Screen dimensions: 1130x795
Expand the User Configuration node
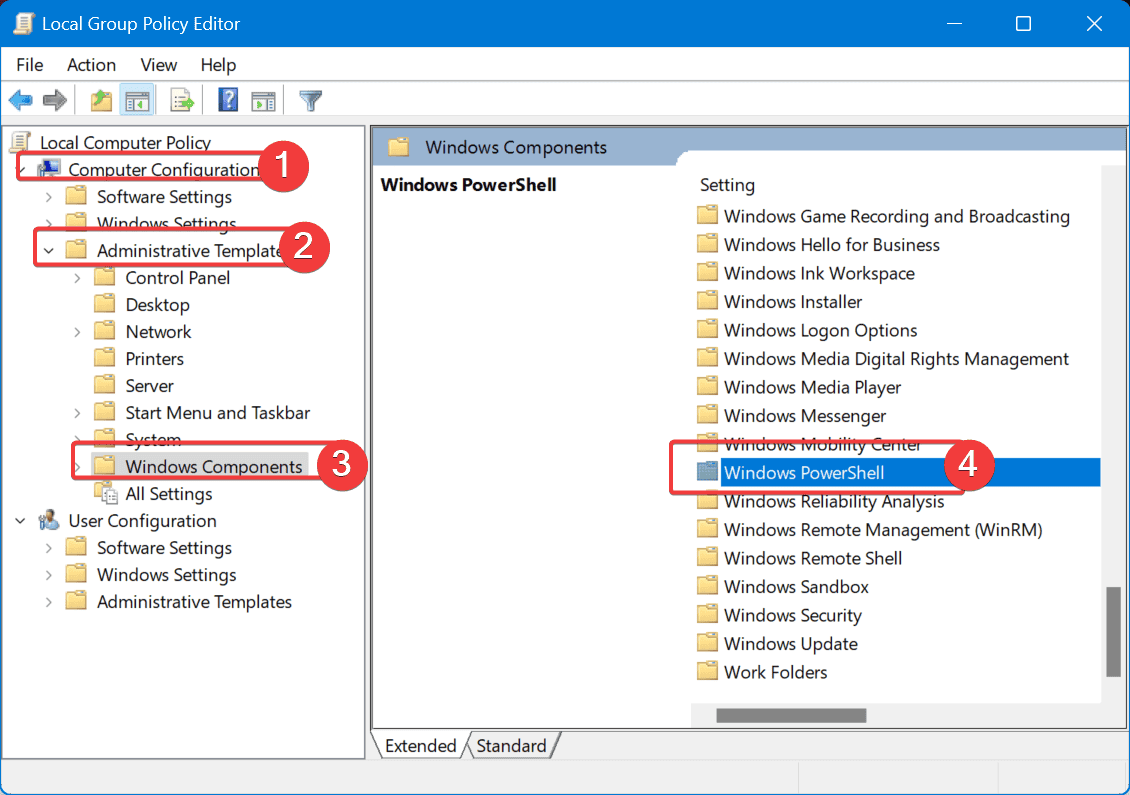(x=20, y=520)
